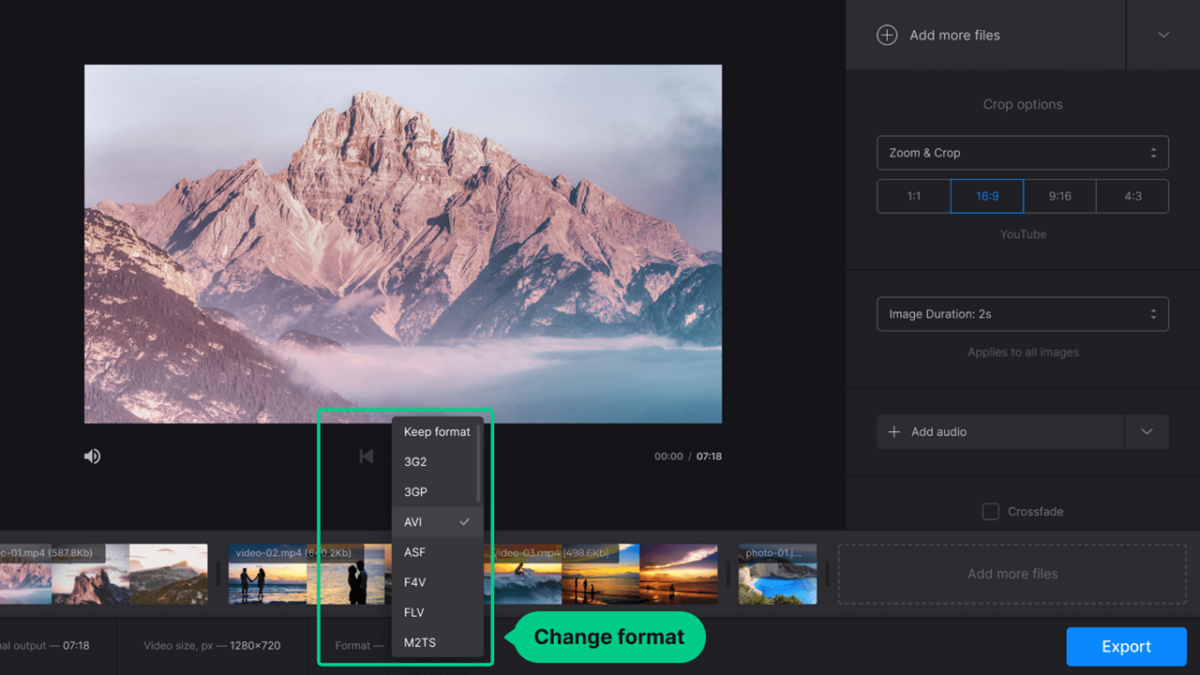
Task: Expand the Add more files chevron
Action: [1163, 35]
